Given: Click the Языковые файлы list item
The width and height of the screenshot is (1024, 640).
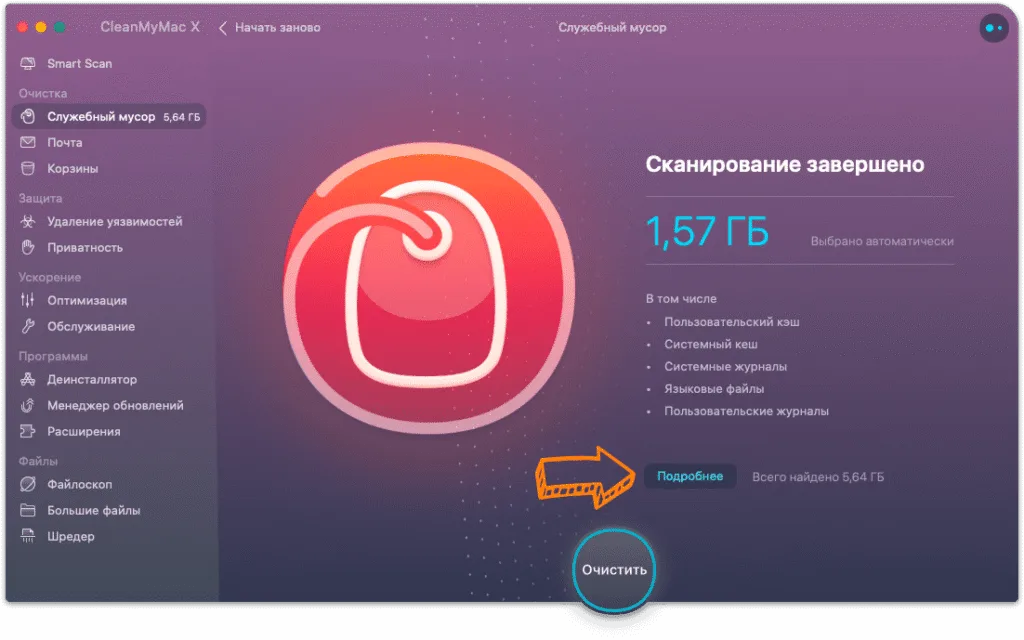Looking at the screenshot, I should [714, 389].
